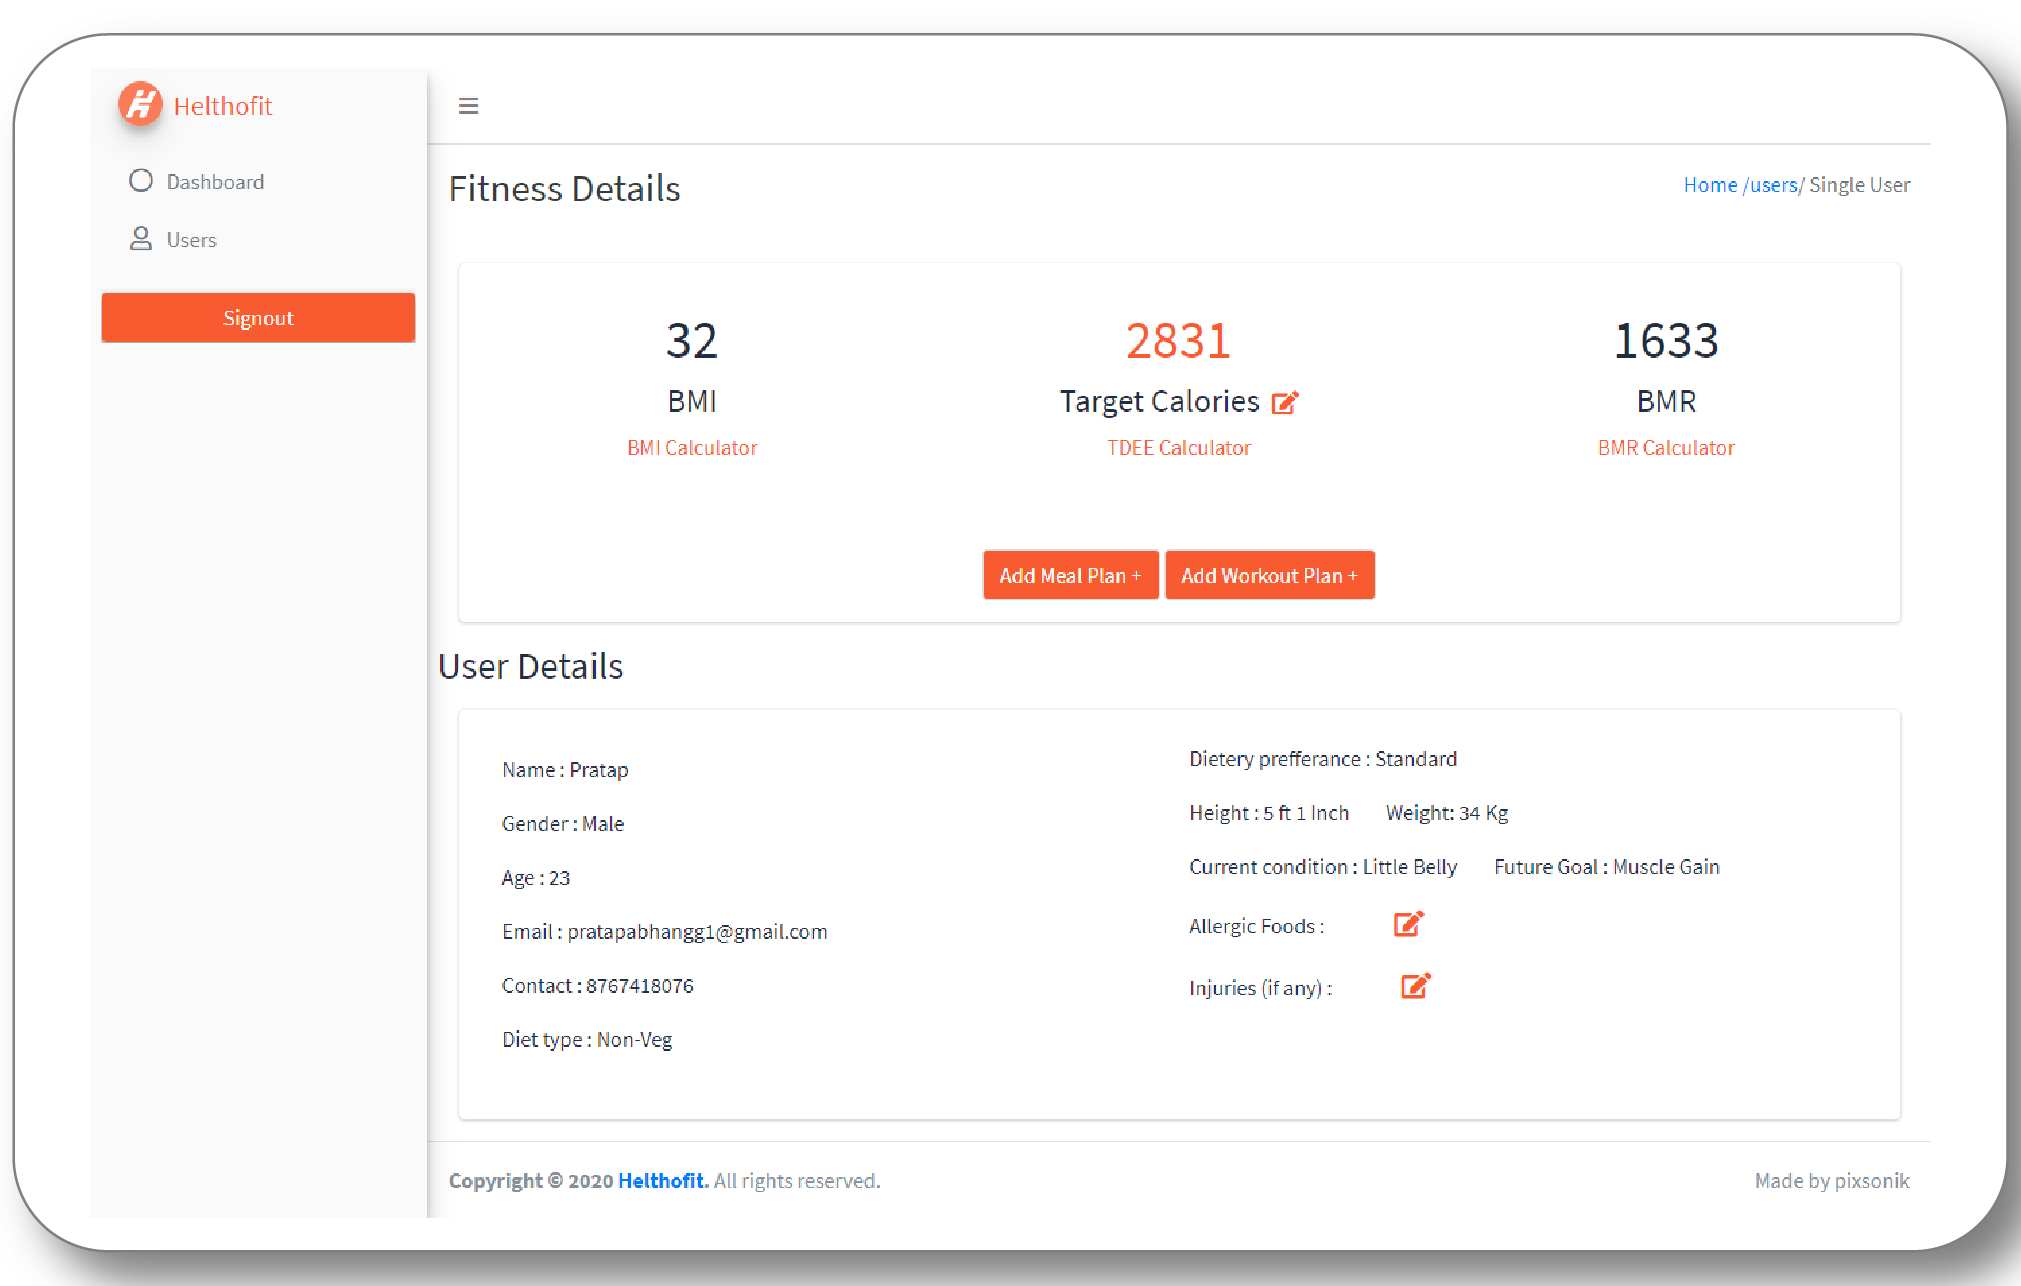Viewport: 2021px width, 1286px height.
Task: Click the Helthofit logo icon
Action: pos(140,104)
